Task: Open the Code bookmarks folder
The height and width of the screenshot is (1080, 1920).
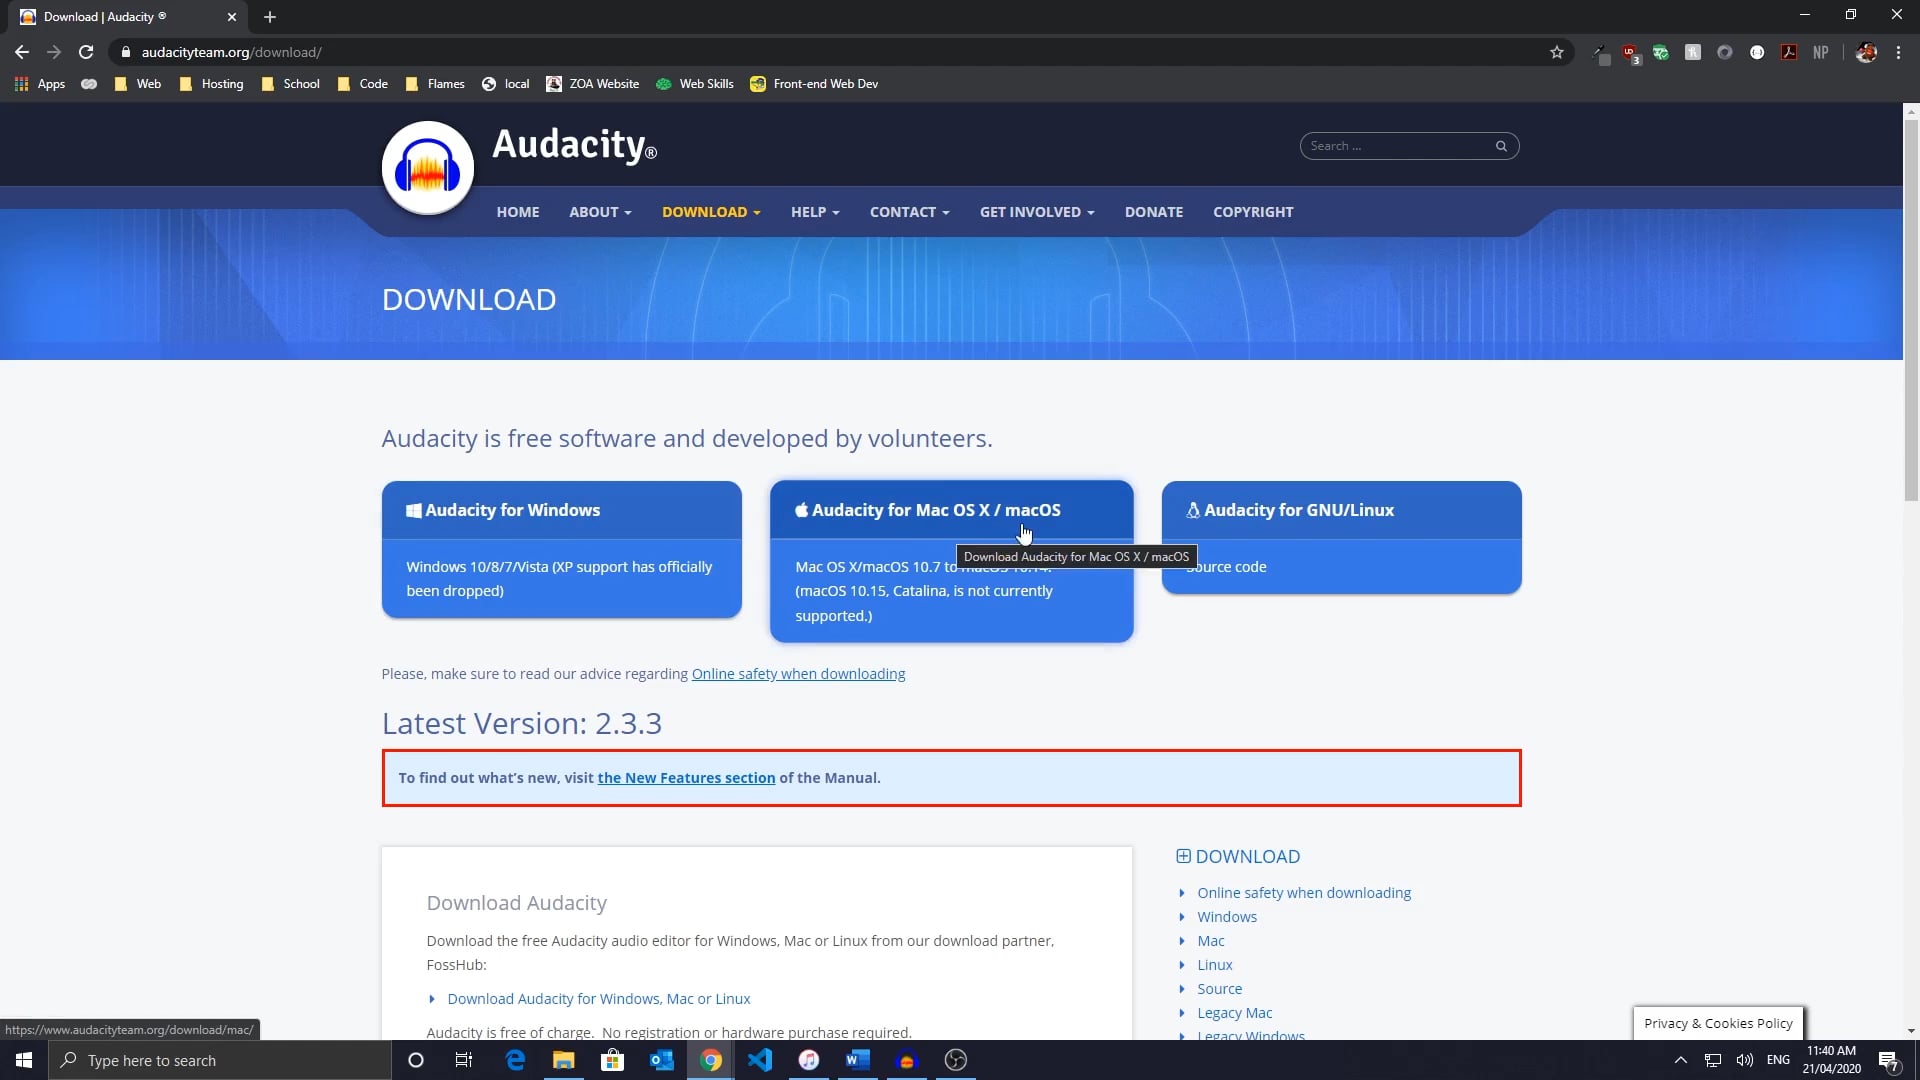Action: coord(362,84)
